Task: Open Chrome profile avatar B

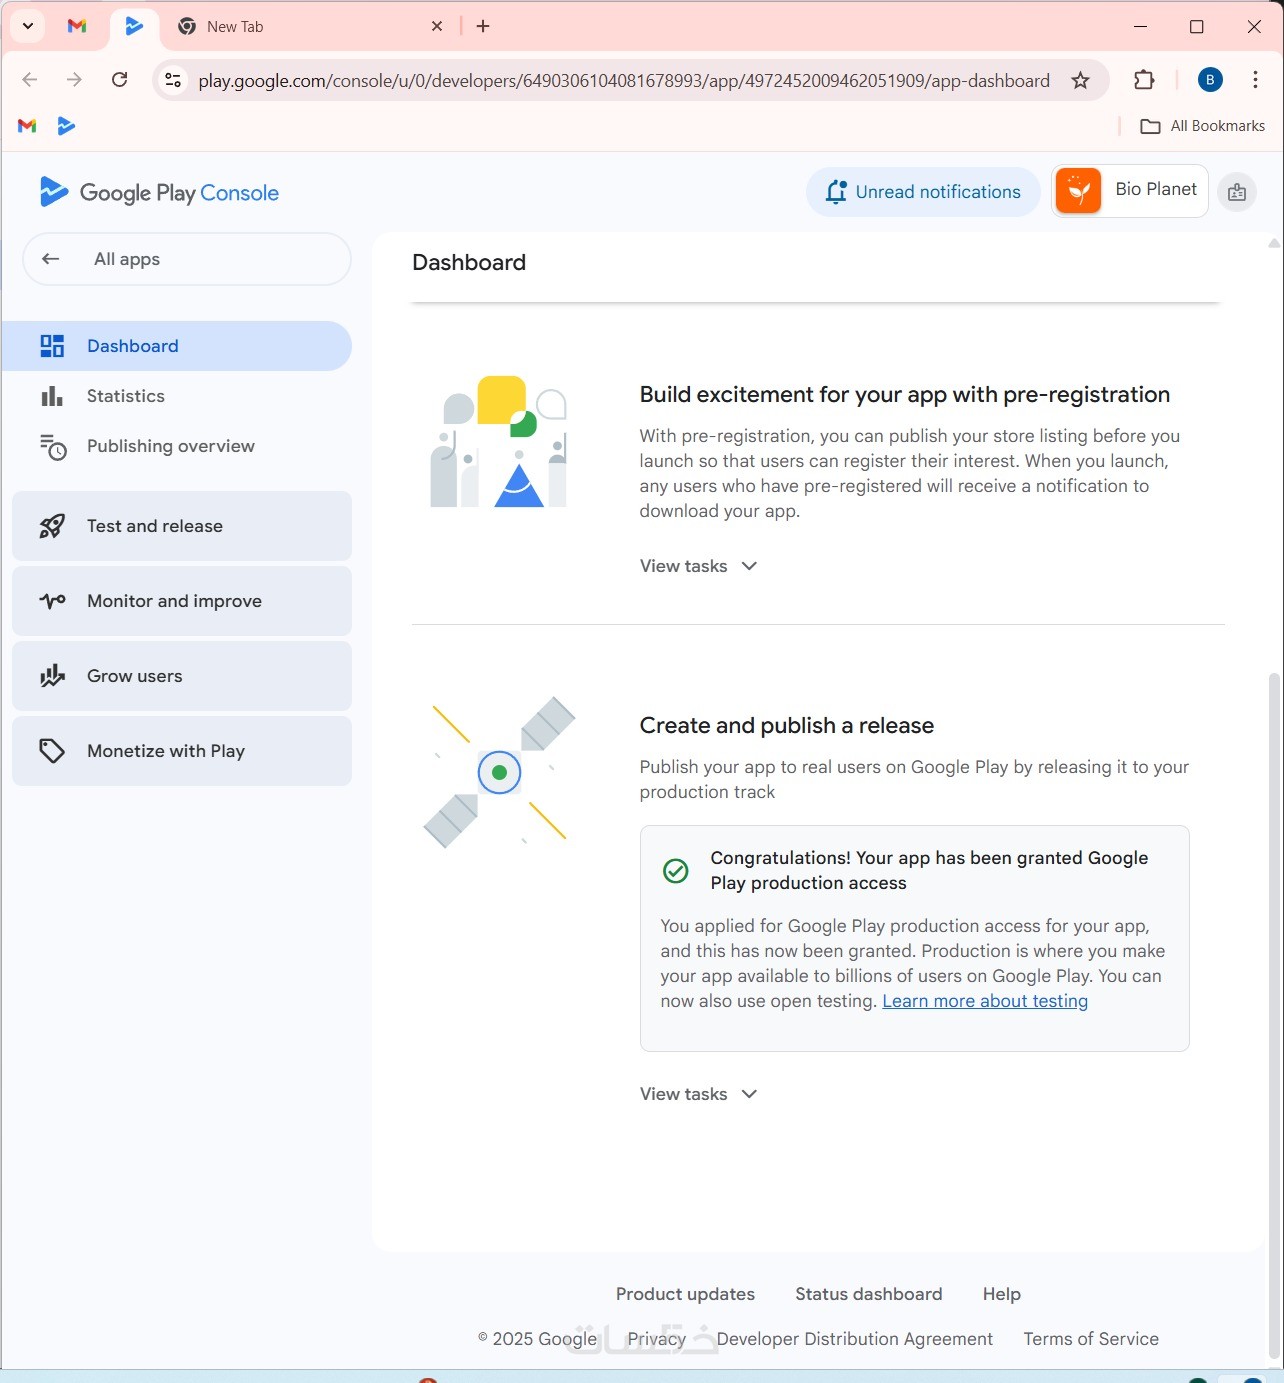Action: 1210,80
